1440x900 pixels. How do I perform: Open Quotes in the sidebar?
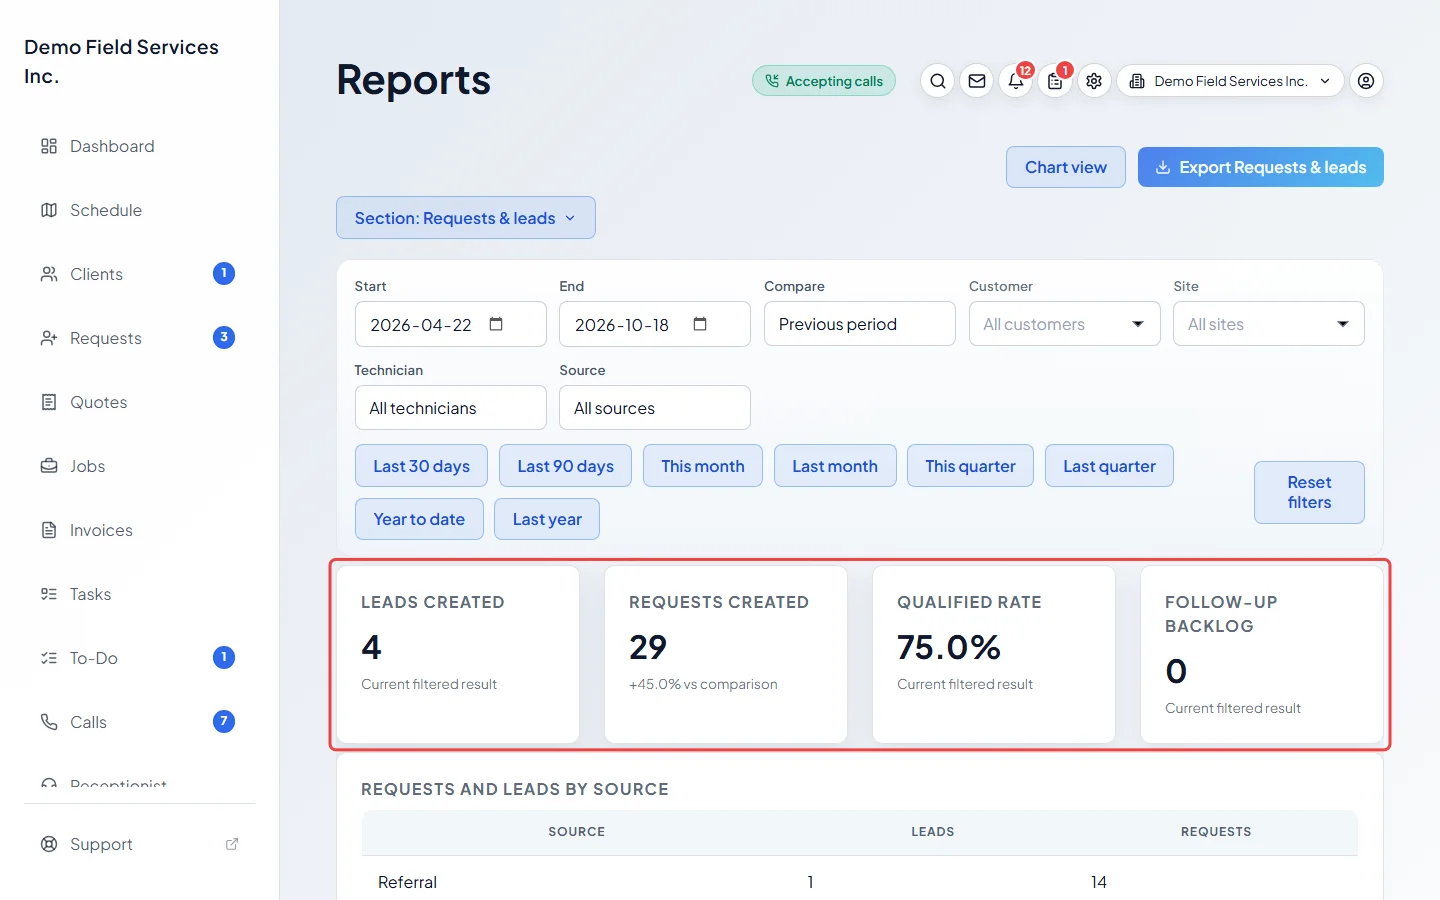(x=140, y=402)
